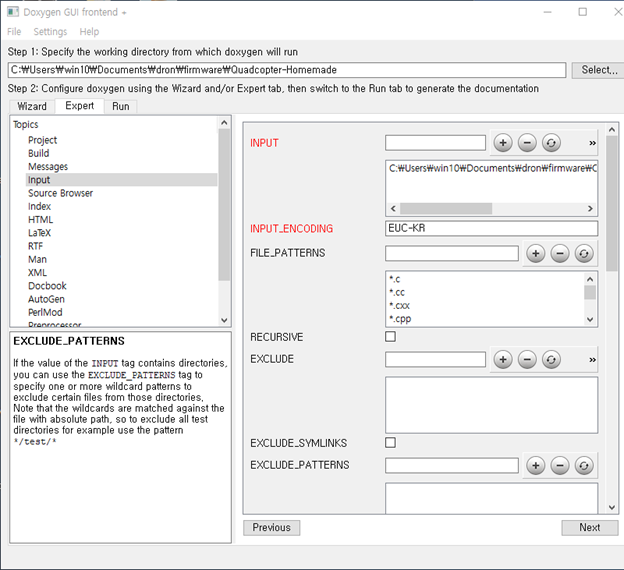Reset FILE_PATTERNS to default values
Viewport: 624px width, 570px height.
(584, 253)
